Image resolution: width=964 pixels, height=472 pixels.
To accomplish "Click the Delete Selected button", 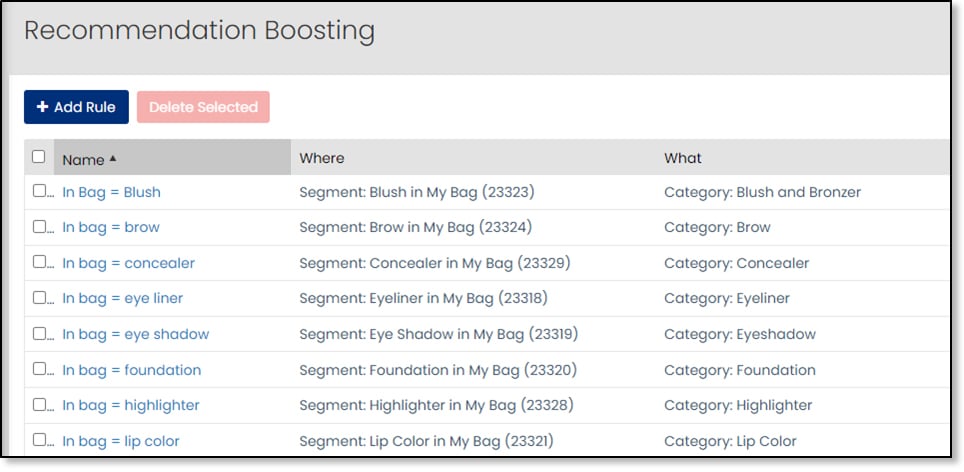I will pyautogui.click(x=203, y=107).
